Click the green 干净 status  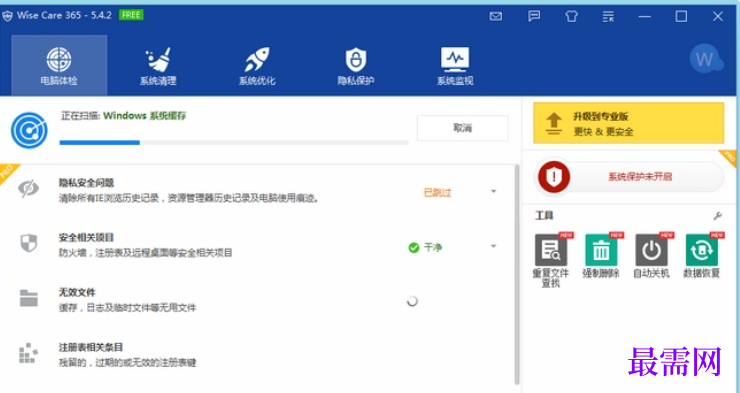pyautogui.click(x=426, y=247)
